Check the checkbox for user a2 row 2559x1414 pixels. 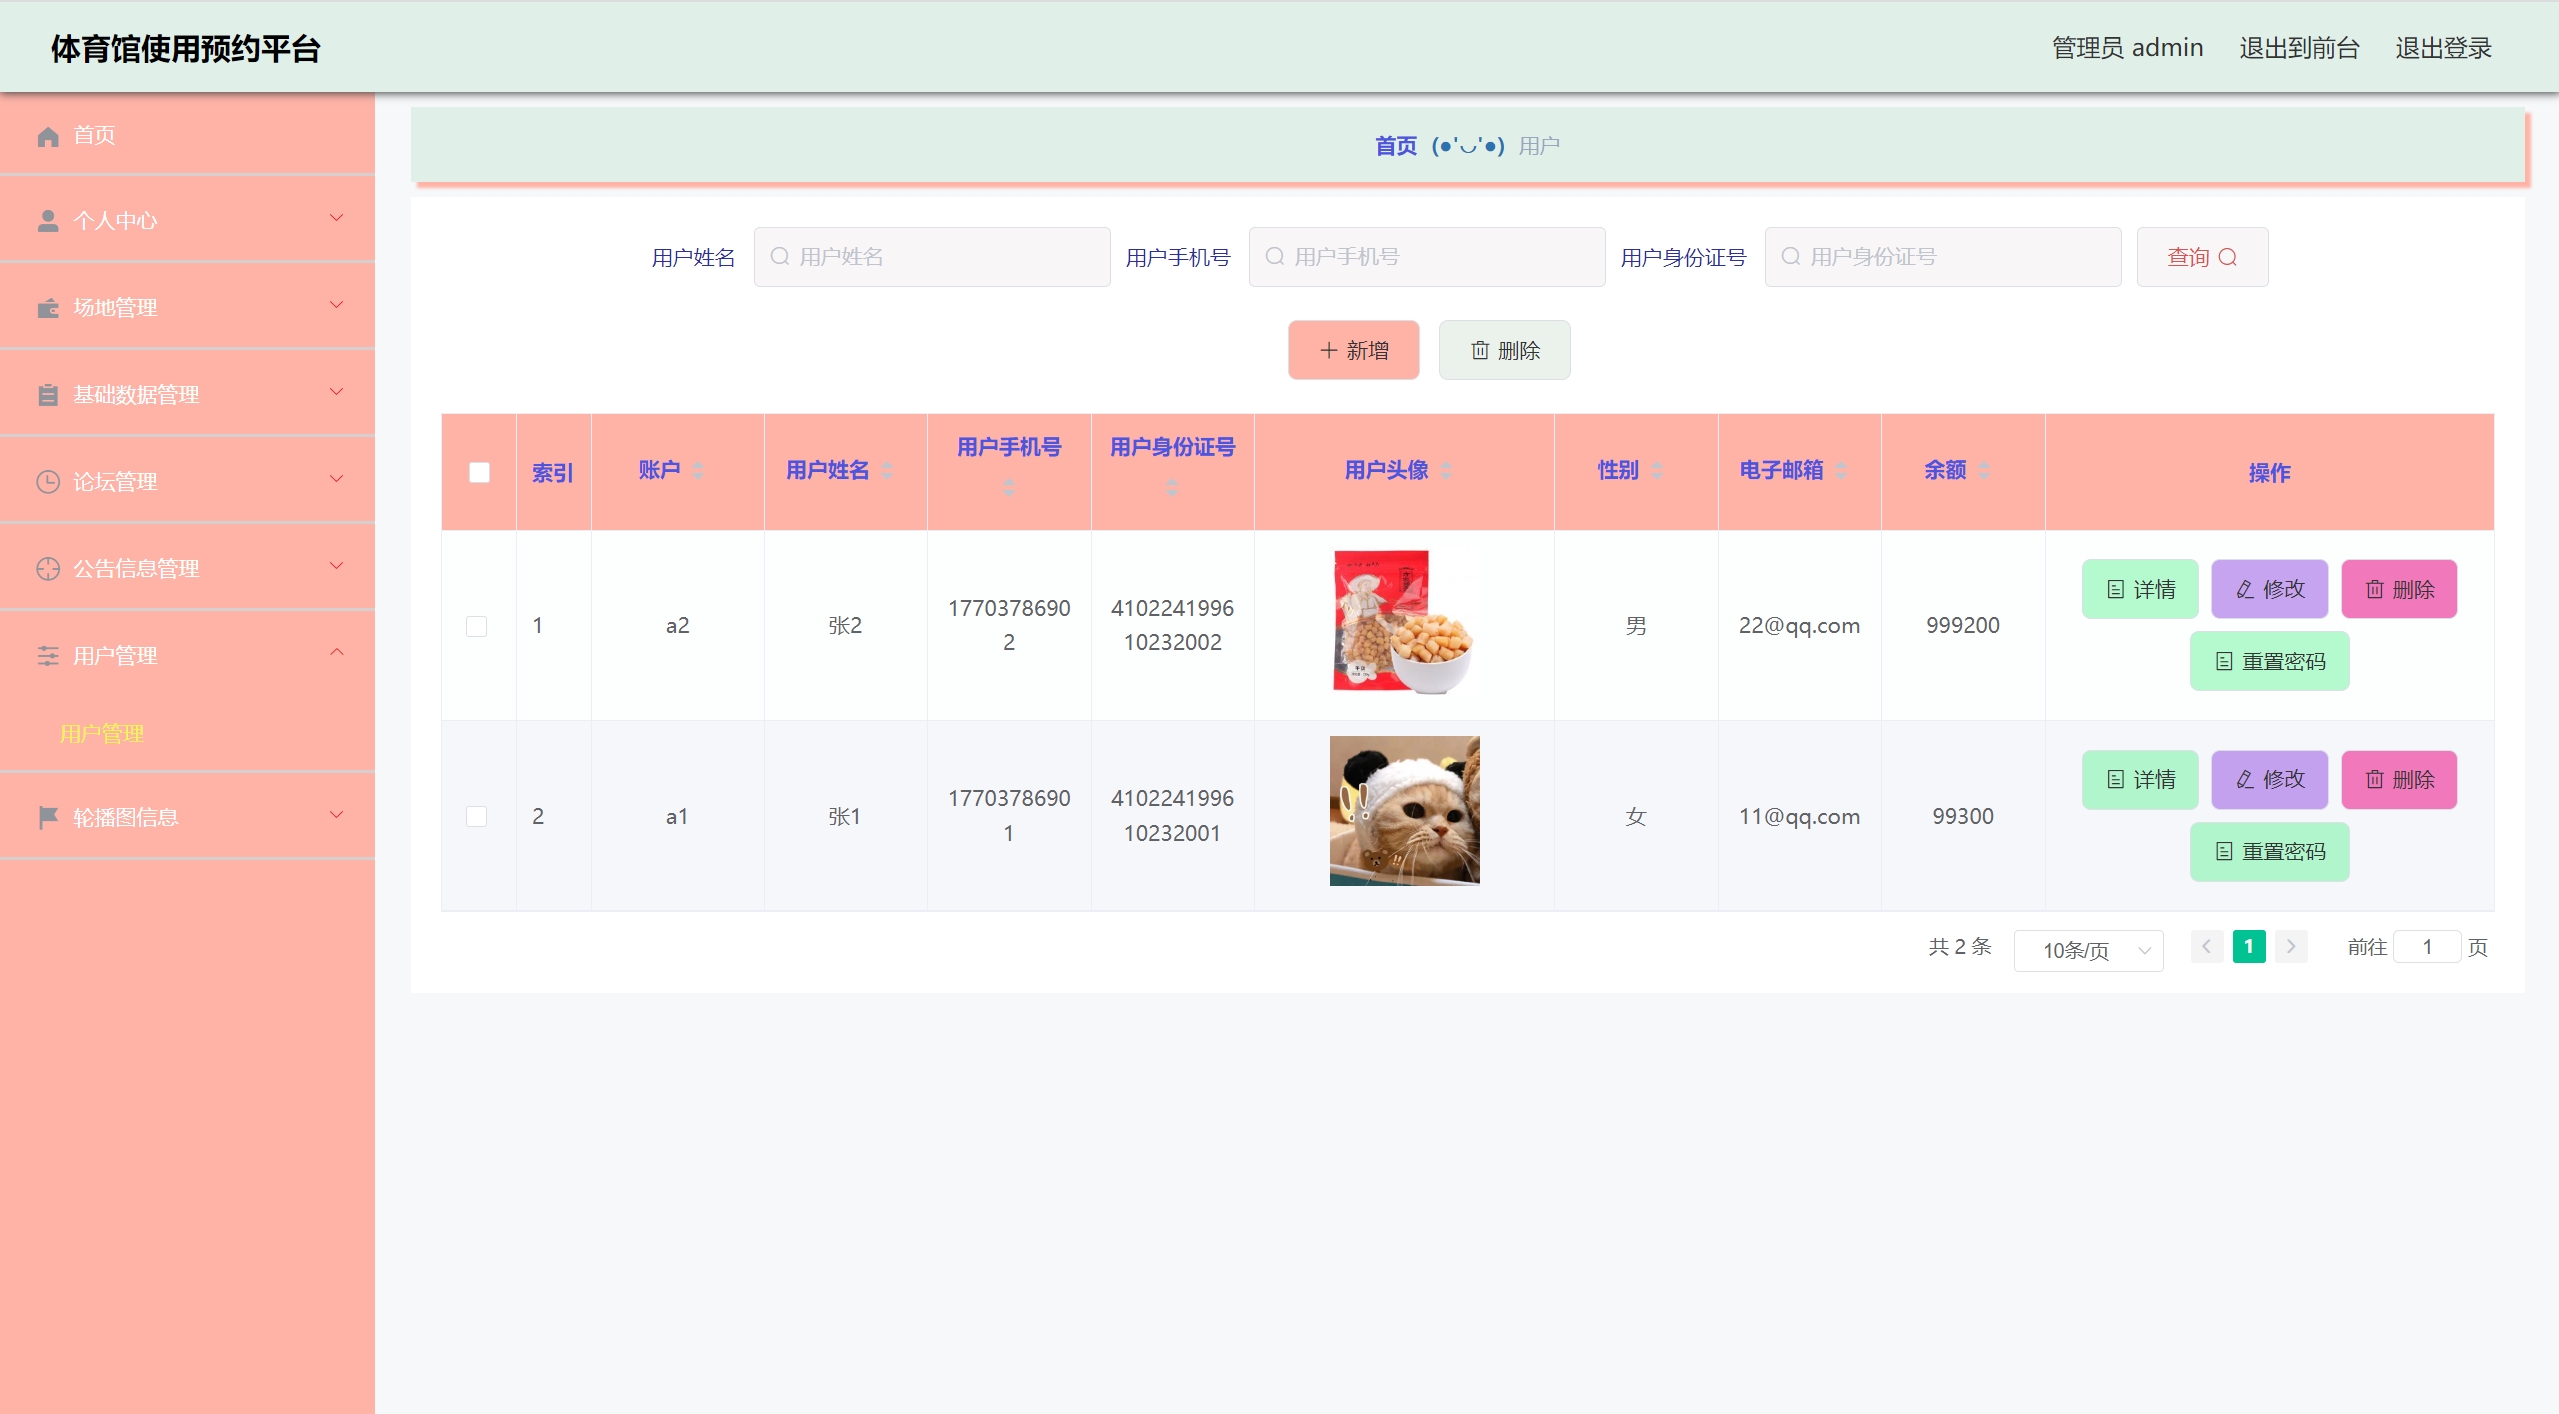point(477,626)
